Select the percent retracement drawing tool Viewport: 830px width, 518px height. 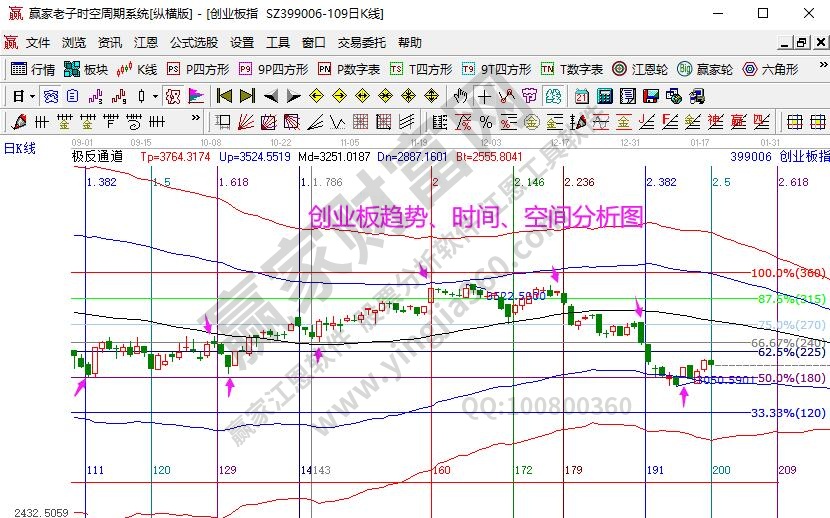click(x=486, y=122)
